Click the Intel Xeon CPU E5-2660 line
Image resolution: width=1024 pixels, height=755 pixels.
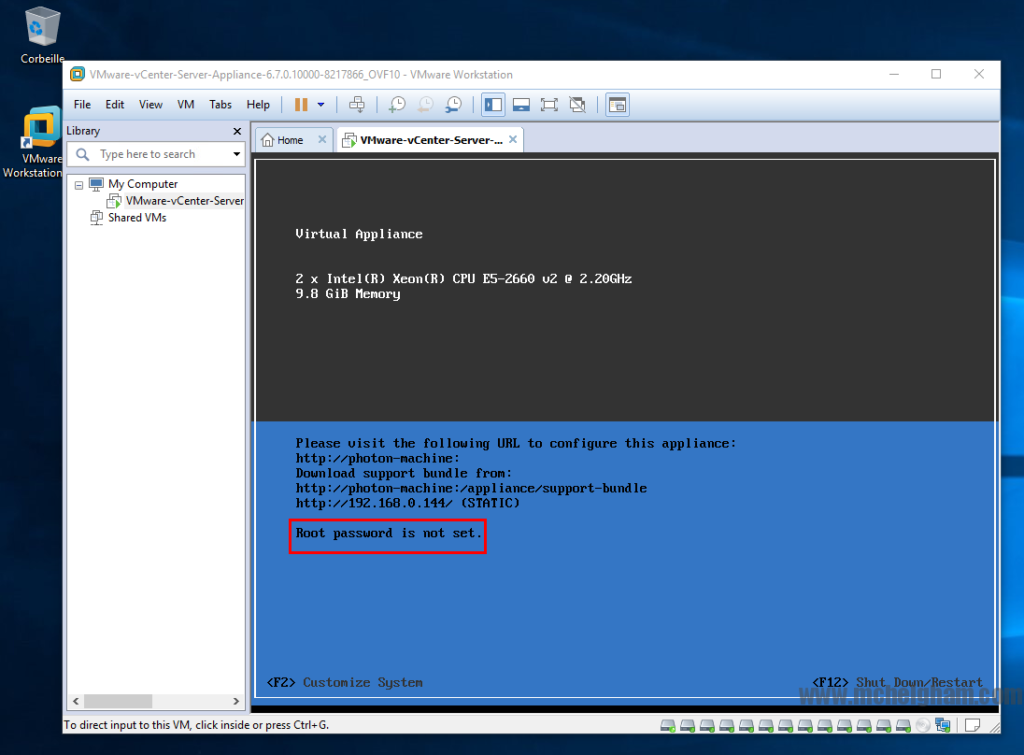[463, 279]
